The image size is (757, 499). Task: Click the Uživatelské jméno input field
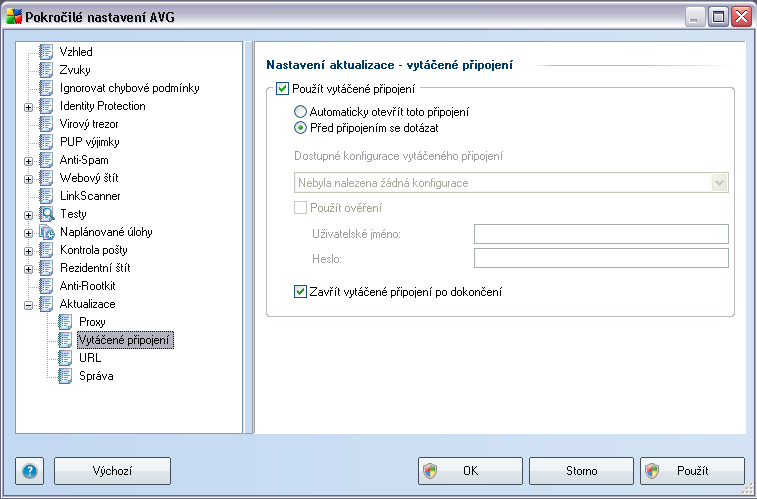point(601,234)
